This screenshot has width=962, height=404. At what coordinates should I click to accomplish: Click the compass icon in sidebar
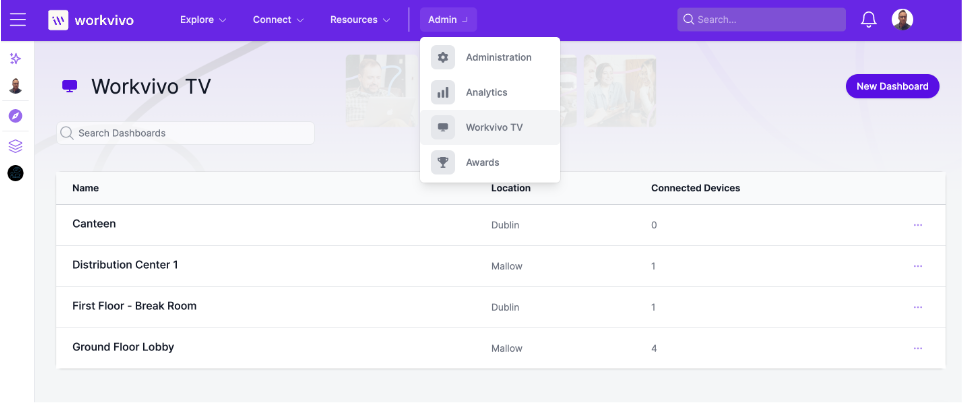click(15, 116)
